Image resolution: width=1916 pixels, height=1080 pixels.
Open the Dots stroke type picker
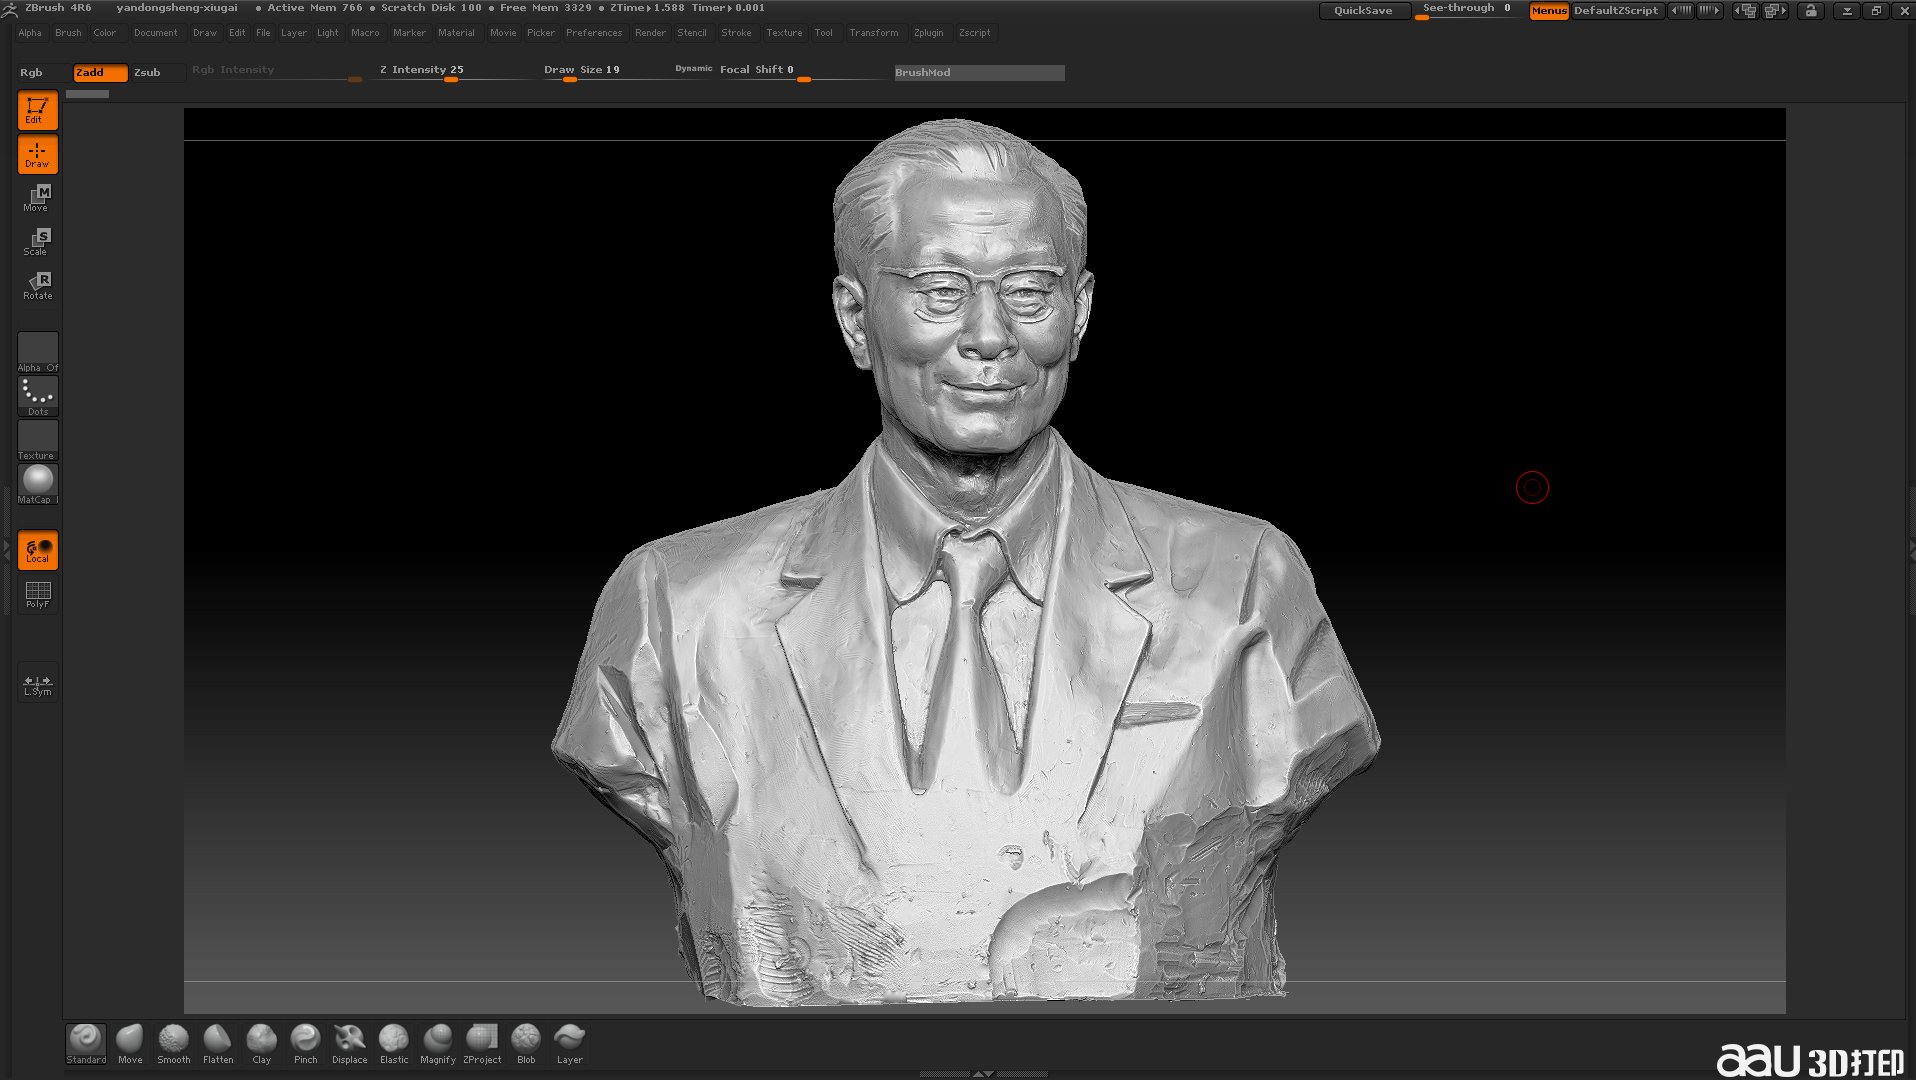(x=38, y=396)
